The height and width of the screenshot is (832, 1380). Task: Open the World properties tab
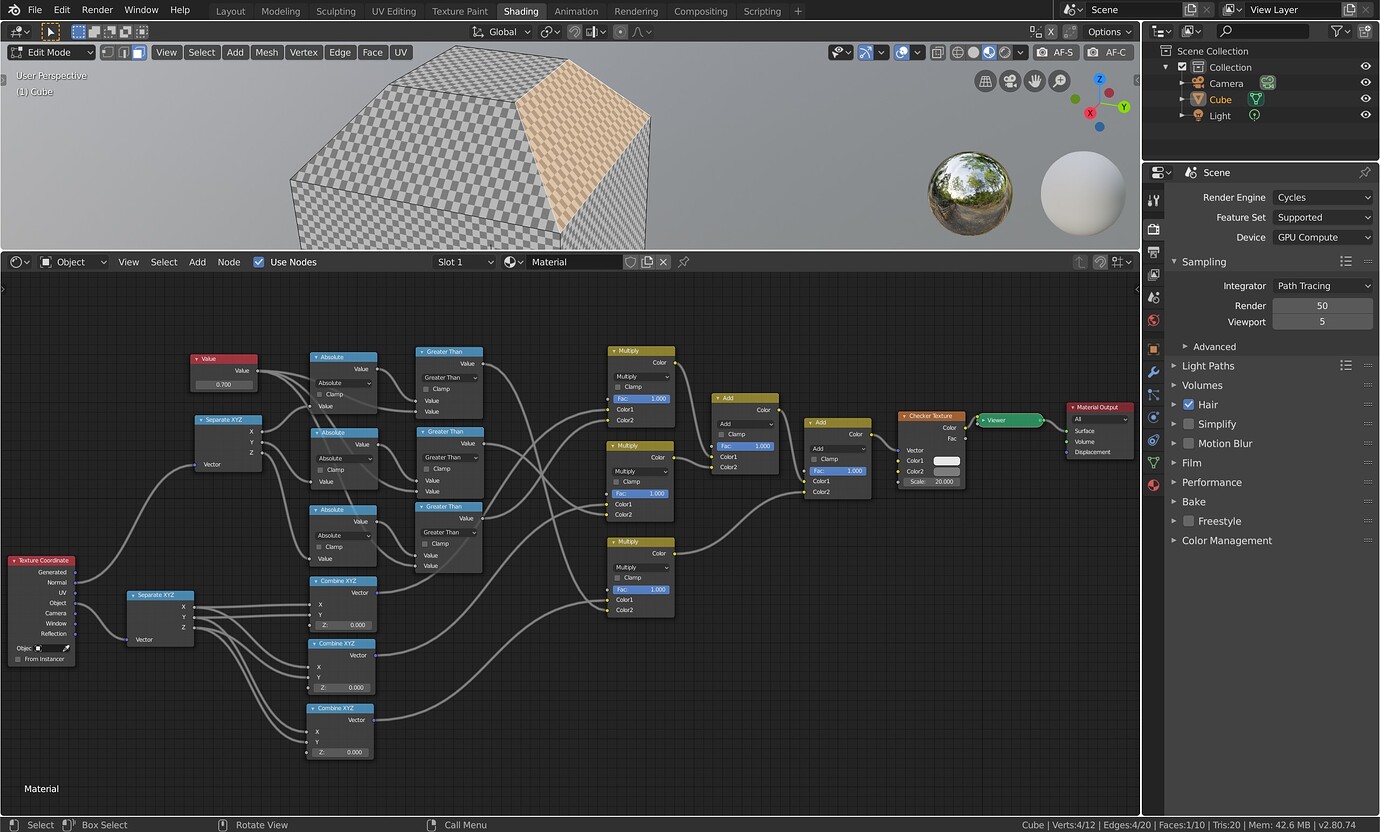(x=1154, y=321)
